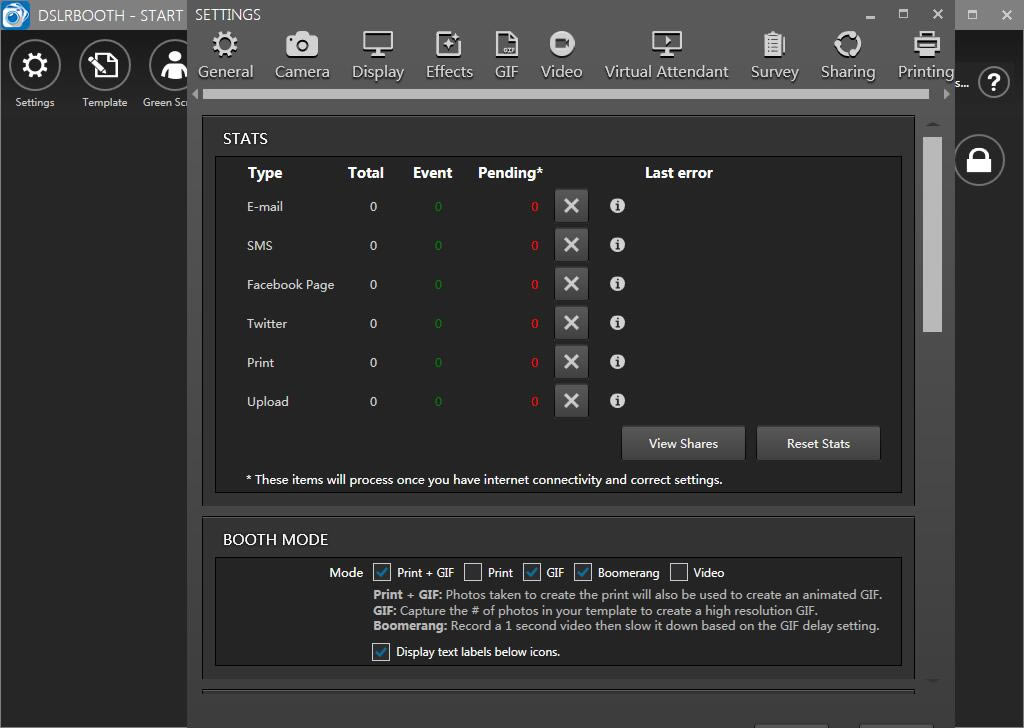Switch to the General settings tab
1024x728 pixels.
coord(226,52)
